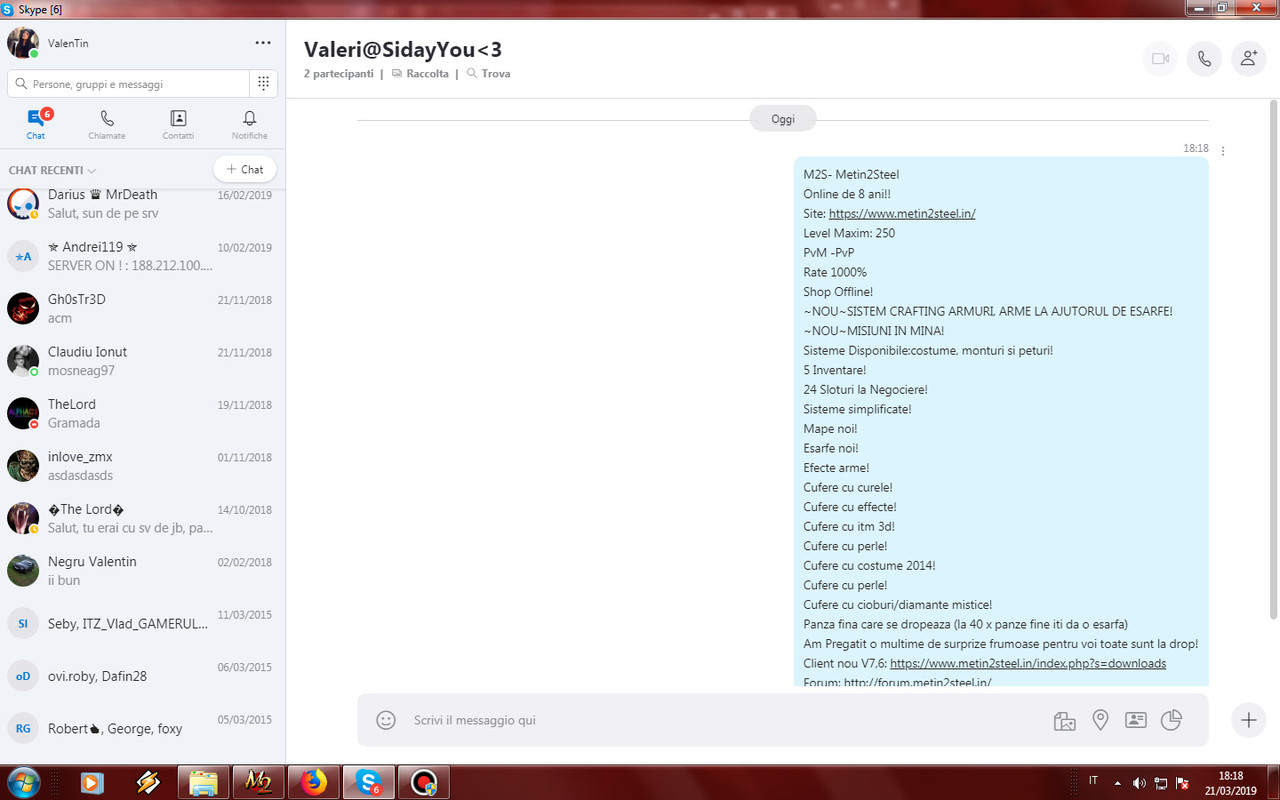
Task: Open message options at 18:18 message
Action: point(1223,151)
